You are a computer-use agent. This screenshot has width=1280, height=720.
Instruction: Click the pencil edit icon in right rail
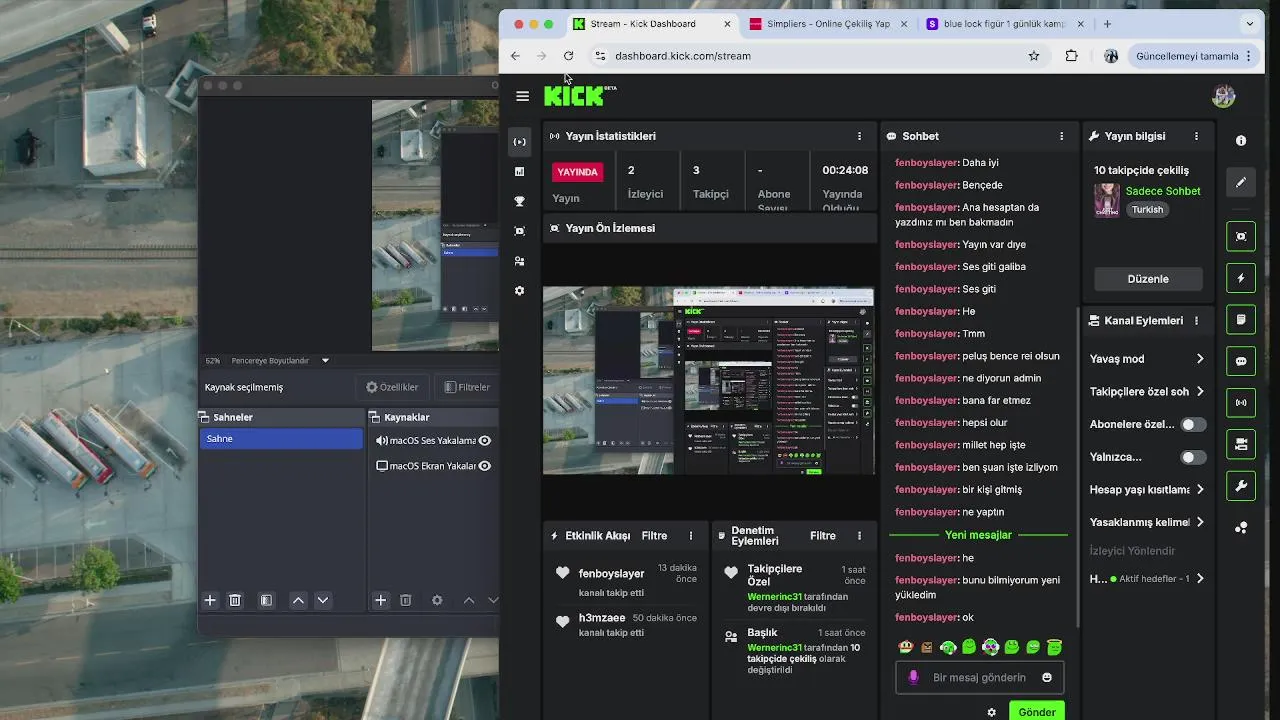(x=1241, y=183)
